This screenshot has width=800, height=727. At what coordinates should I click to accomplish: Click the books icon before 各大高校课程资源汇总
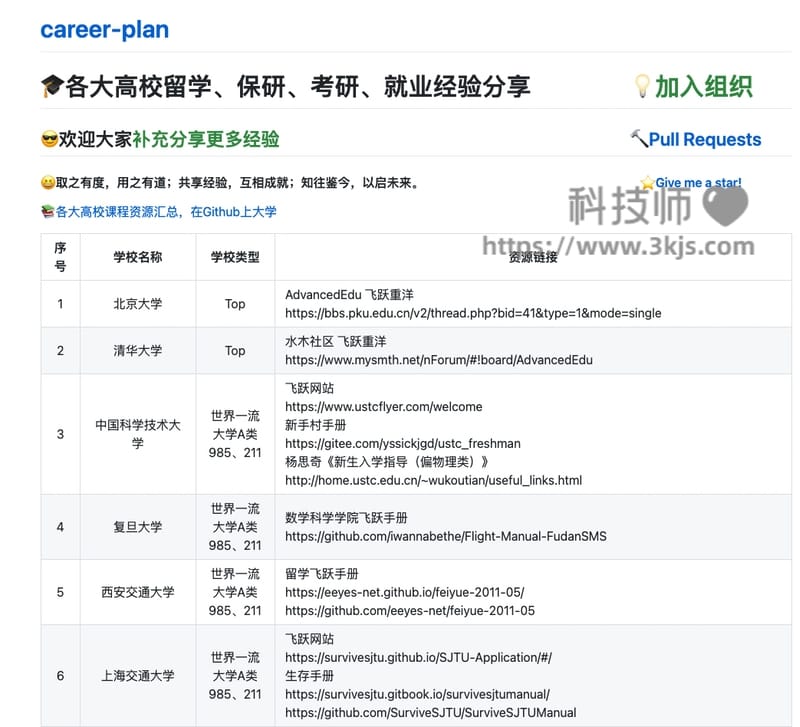click(x=48, y=211)
